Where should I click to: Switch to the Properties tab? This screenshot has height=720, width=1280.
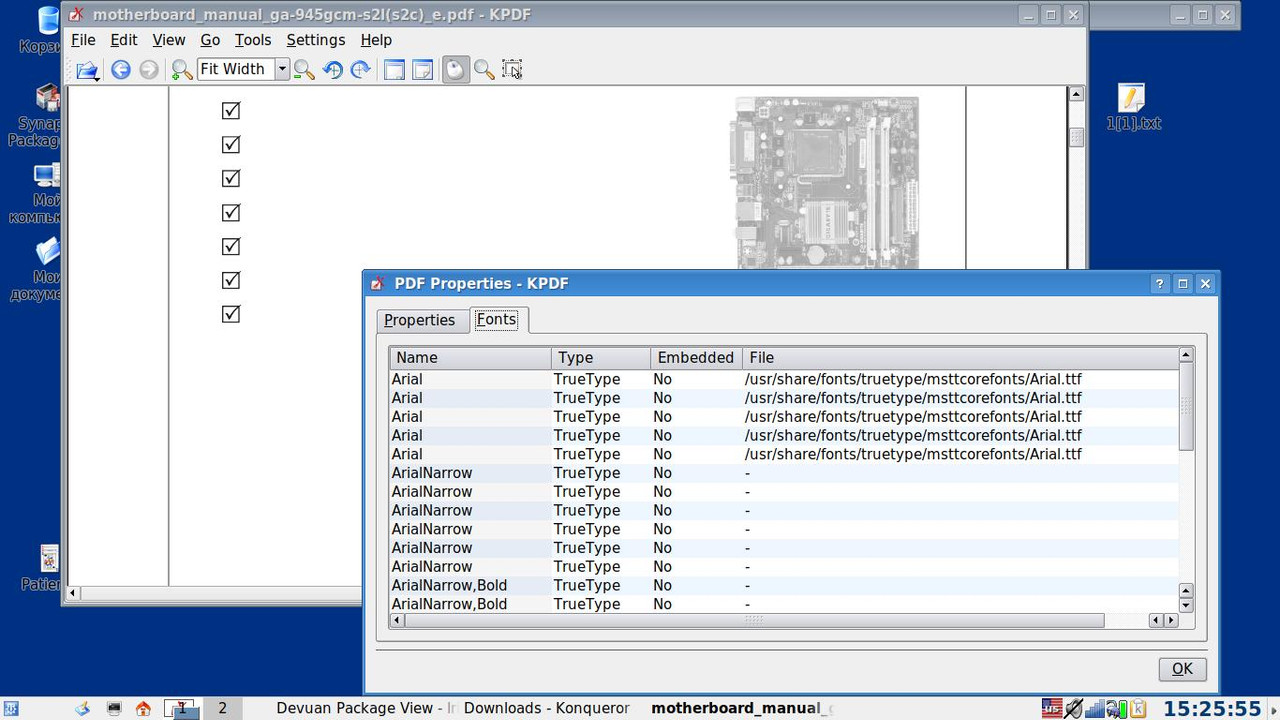click(x=419, y=320)
